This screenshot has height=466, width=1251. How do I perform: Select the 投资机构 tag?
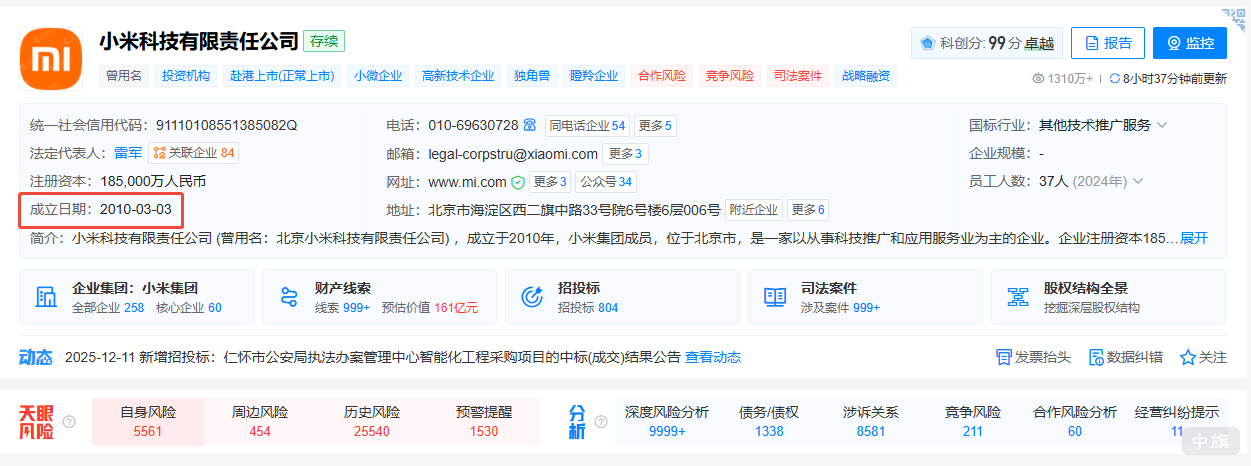click(186, 76)
